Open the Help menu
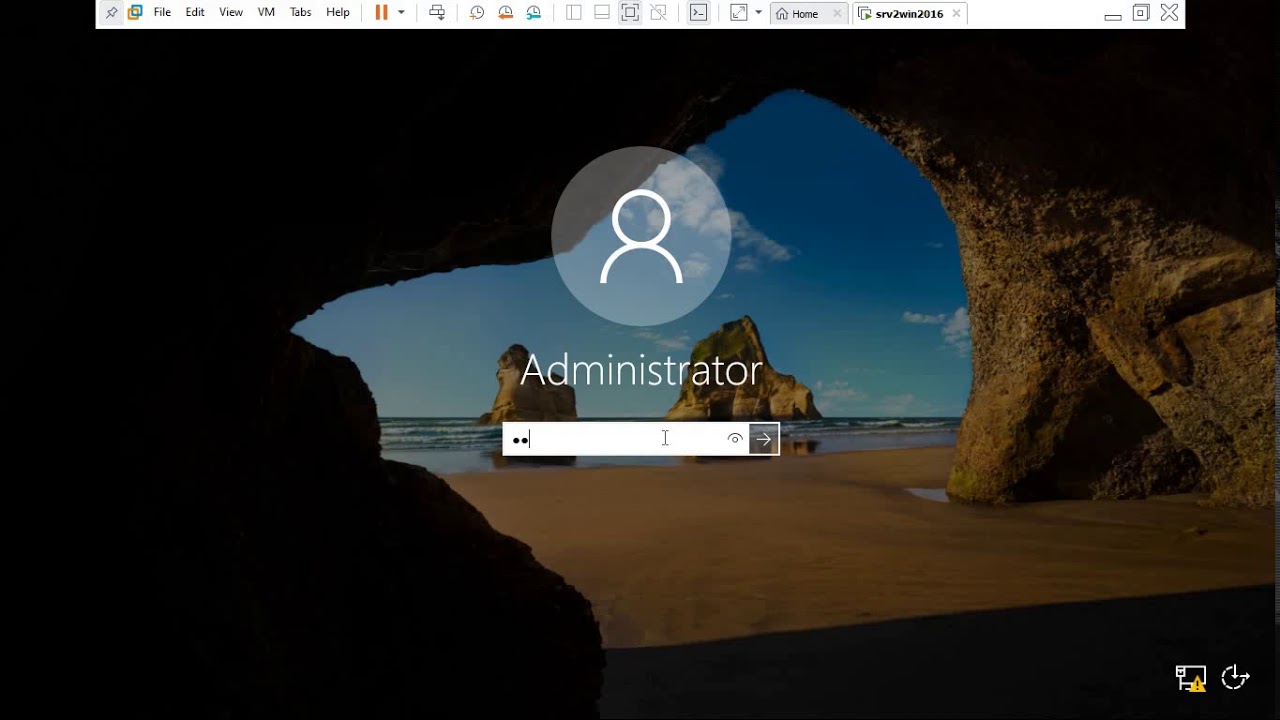 tap(338, 13)
